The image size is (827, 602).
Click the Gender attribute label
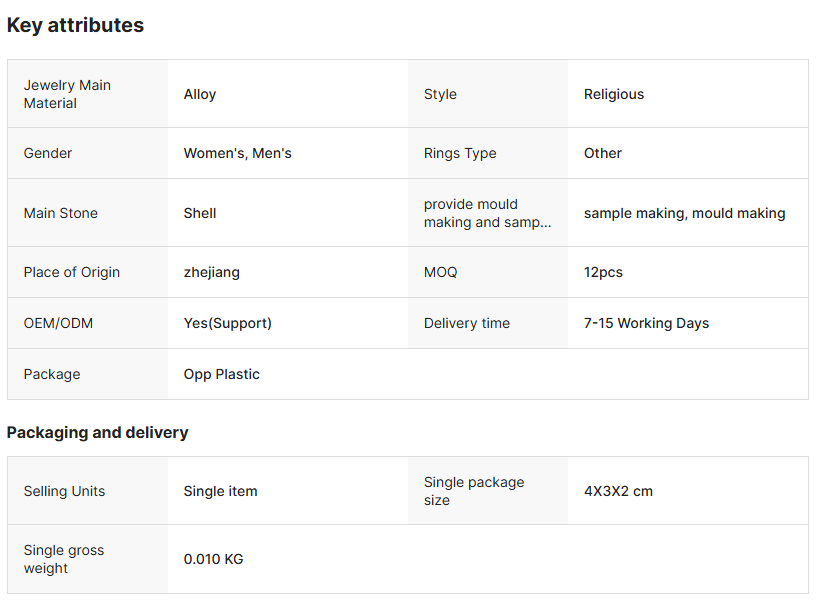coord(48,153)
